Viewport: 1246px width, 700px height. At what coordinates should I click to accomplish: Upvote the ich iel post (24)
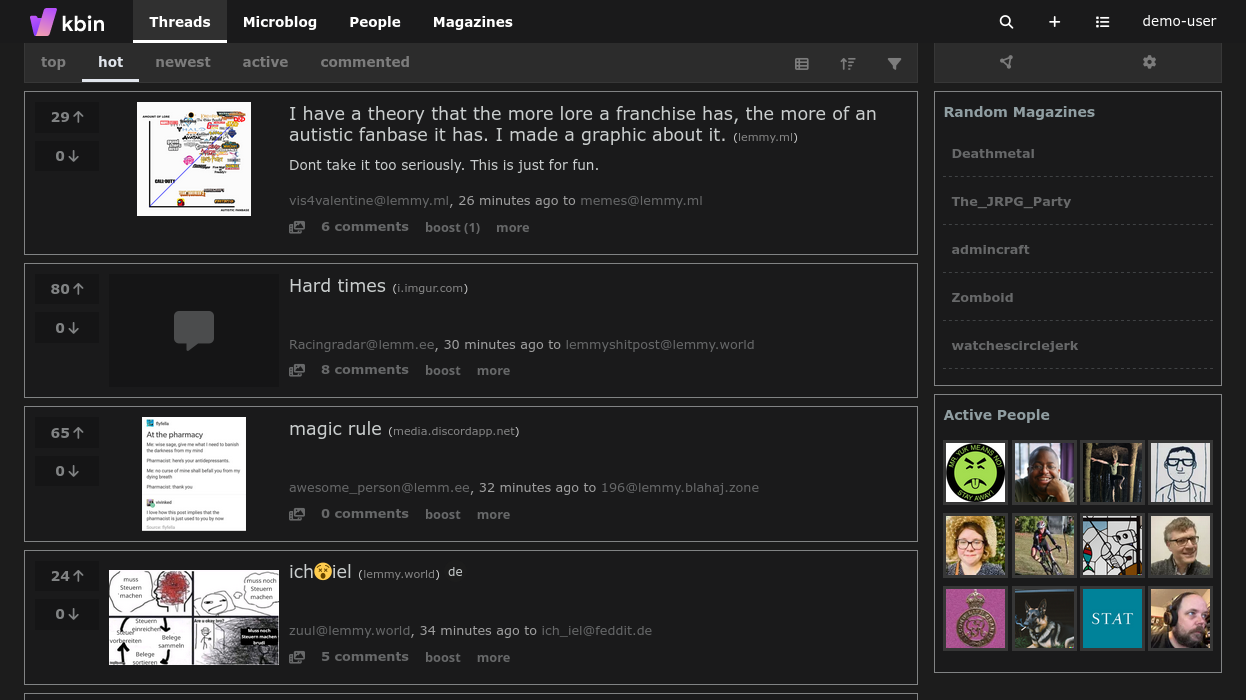click(x=67, y=576)
